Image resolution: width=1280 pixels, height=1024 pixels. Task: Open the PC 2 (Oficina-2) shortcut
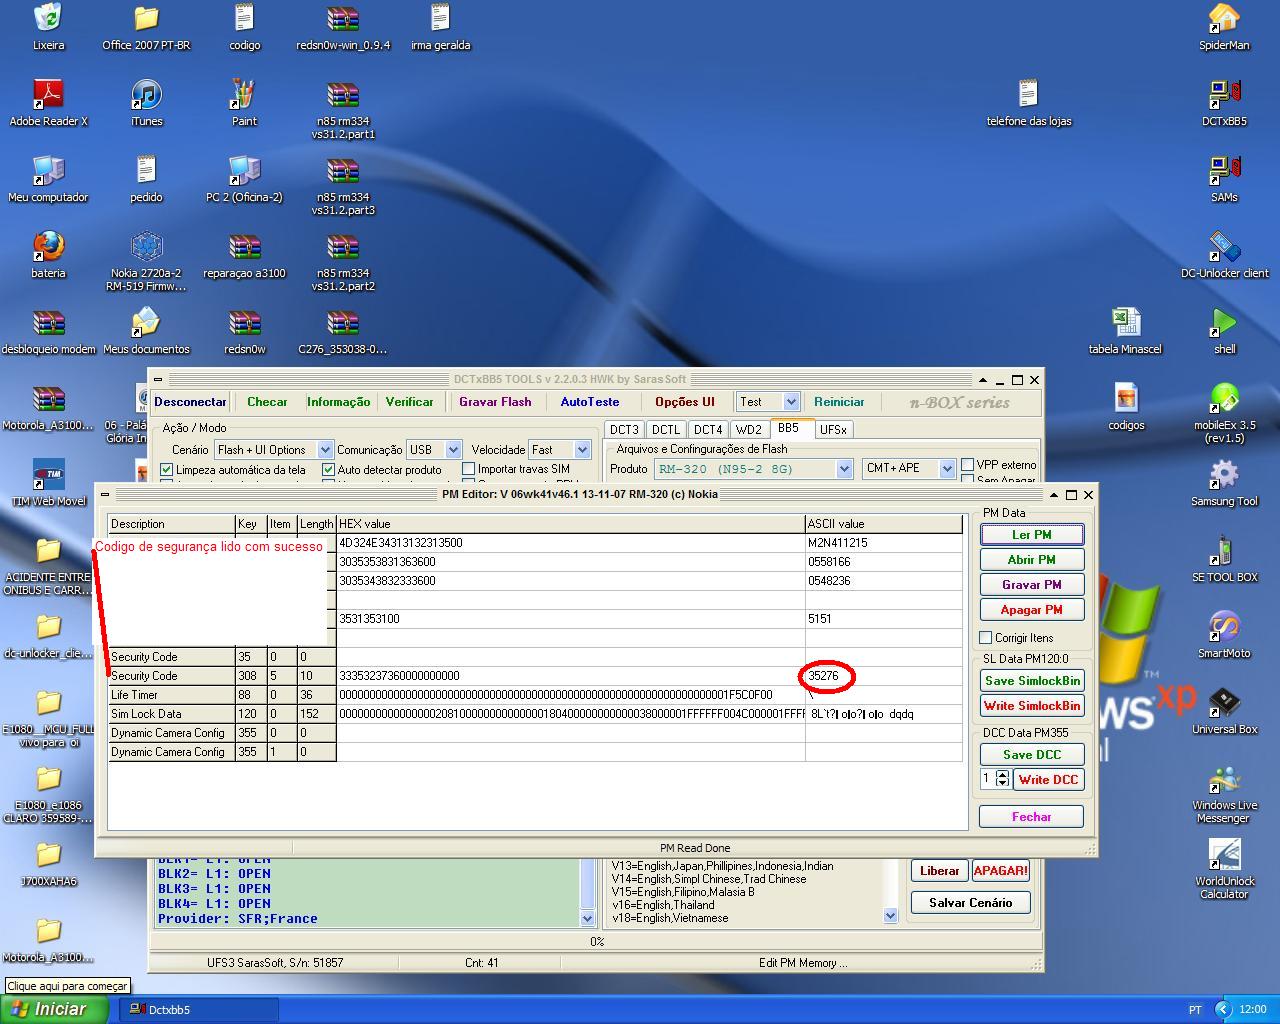[244, 179]
